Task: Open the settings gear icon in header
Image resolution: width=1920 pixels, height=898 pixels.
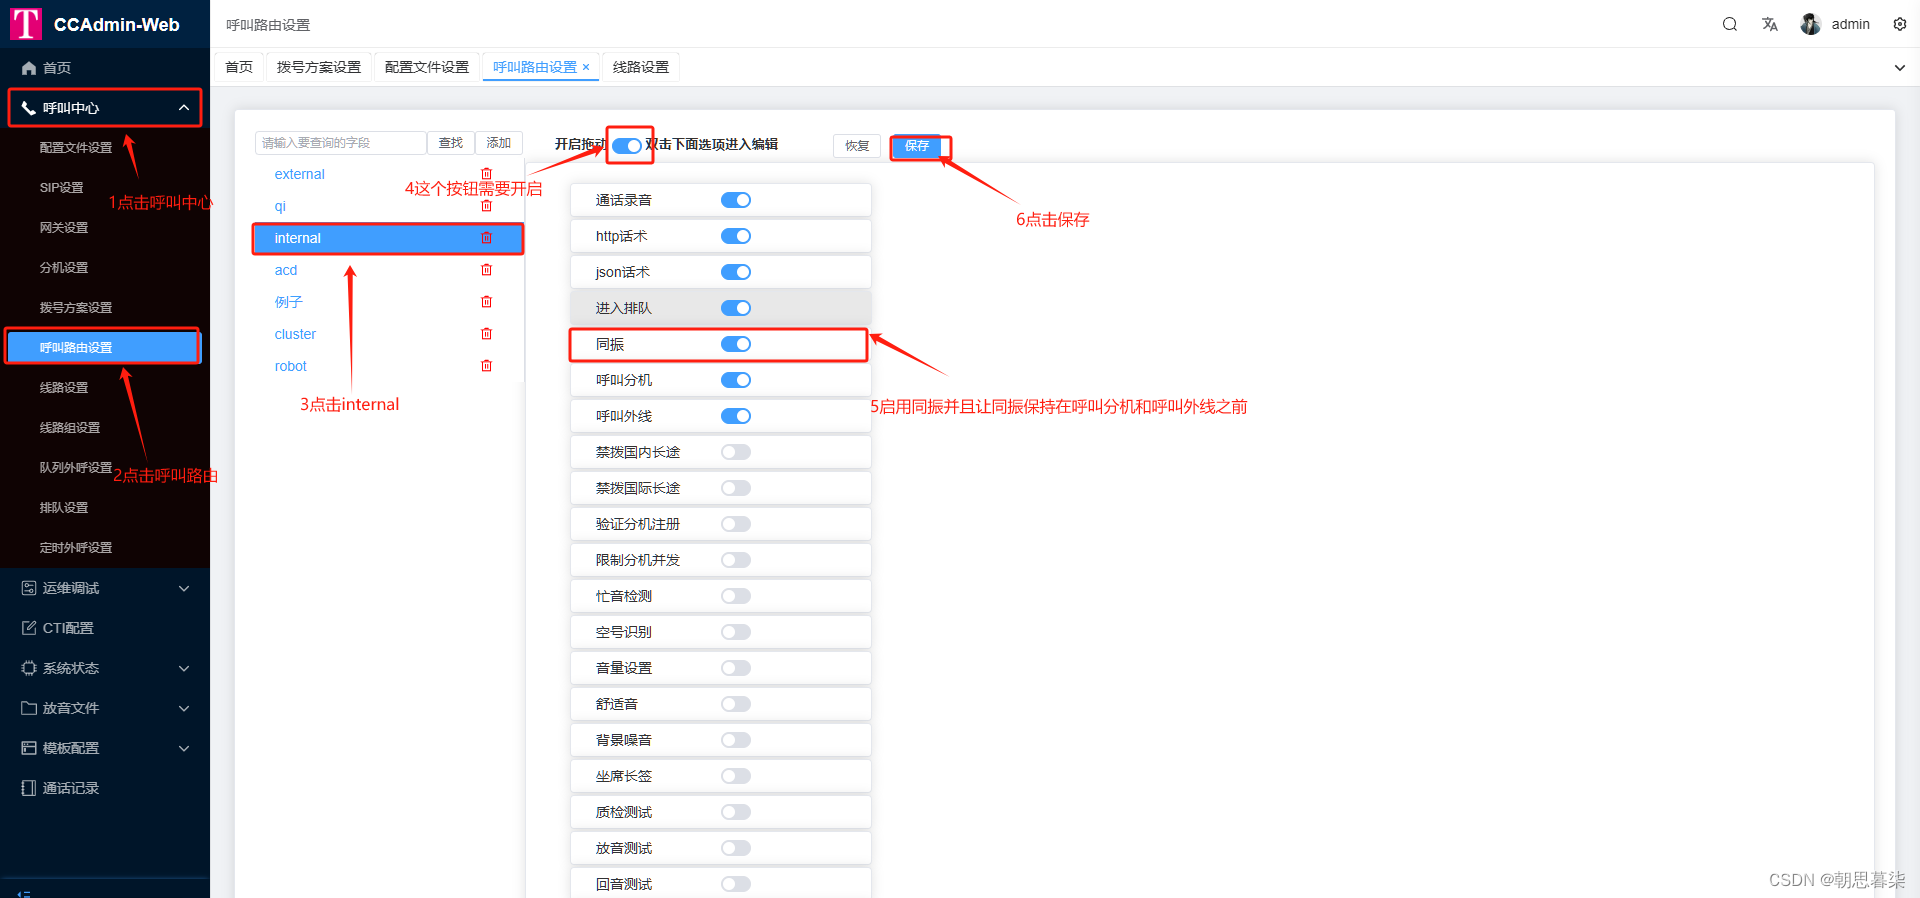Action: point(1900,24)
